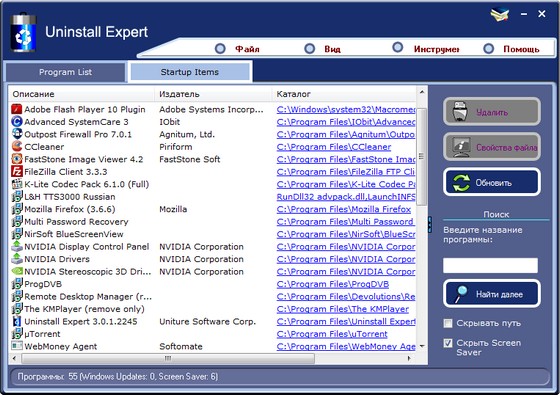Image resolution: width=560 pixels, height=395 pixels.
Task: Uncheck the Скрыть Screen Saver checkbox
Action: [448, 343]
